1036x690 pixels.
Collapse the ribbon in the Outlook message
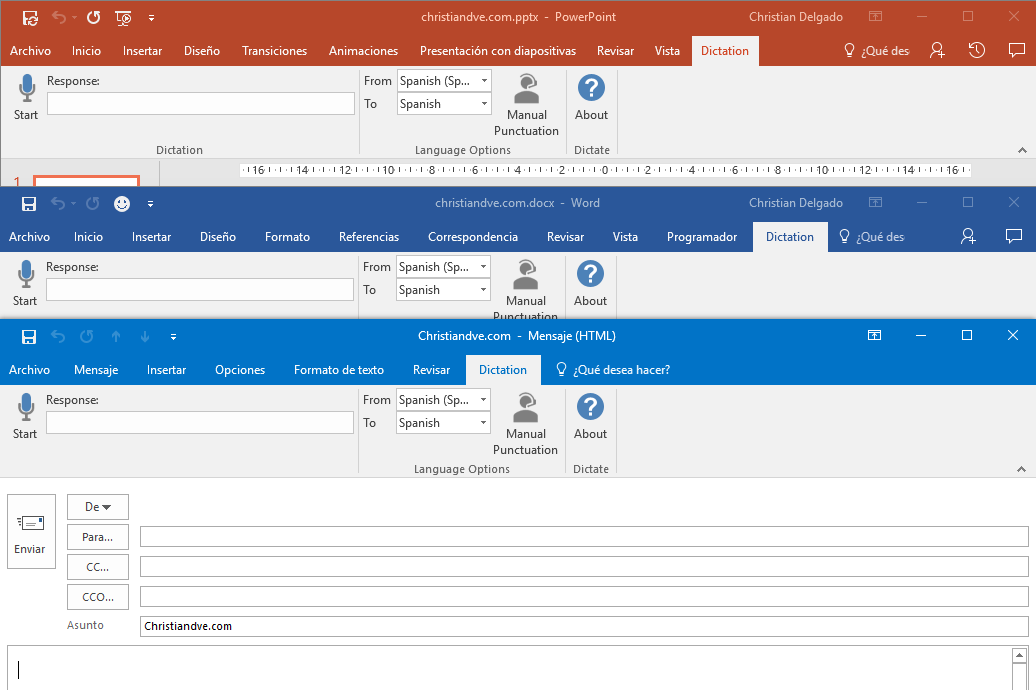point(1021,469)
